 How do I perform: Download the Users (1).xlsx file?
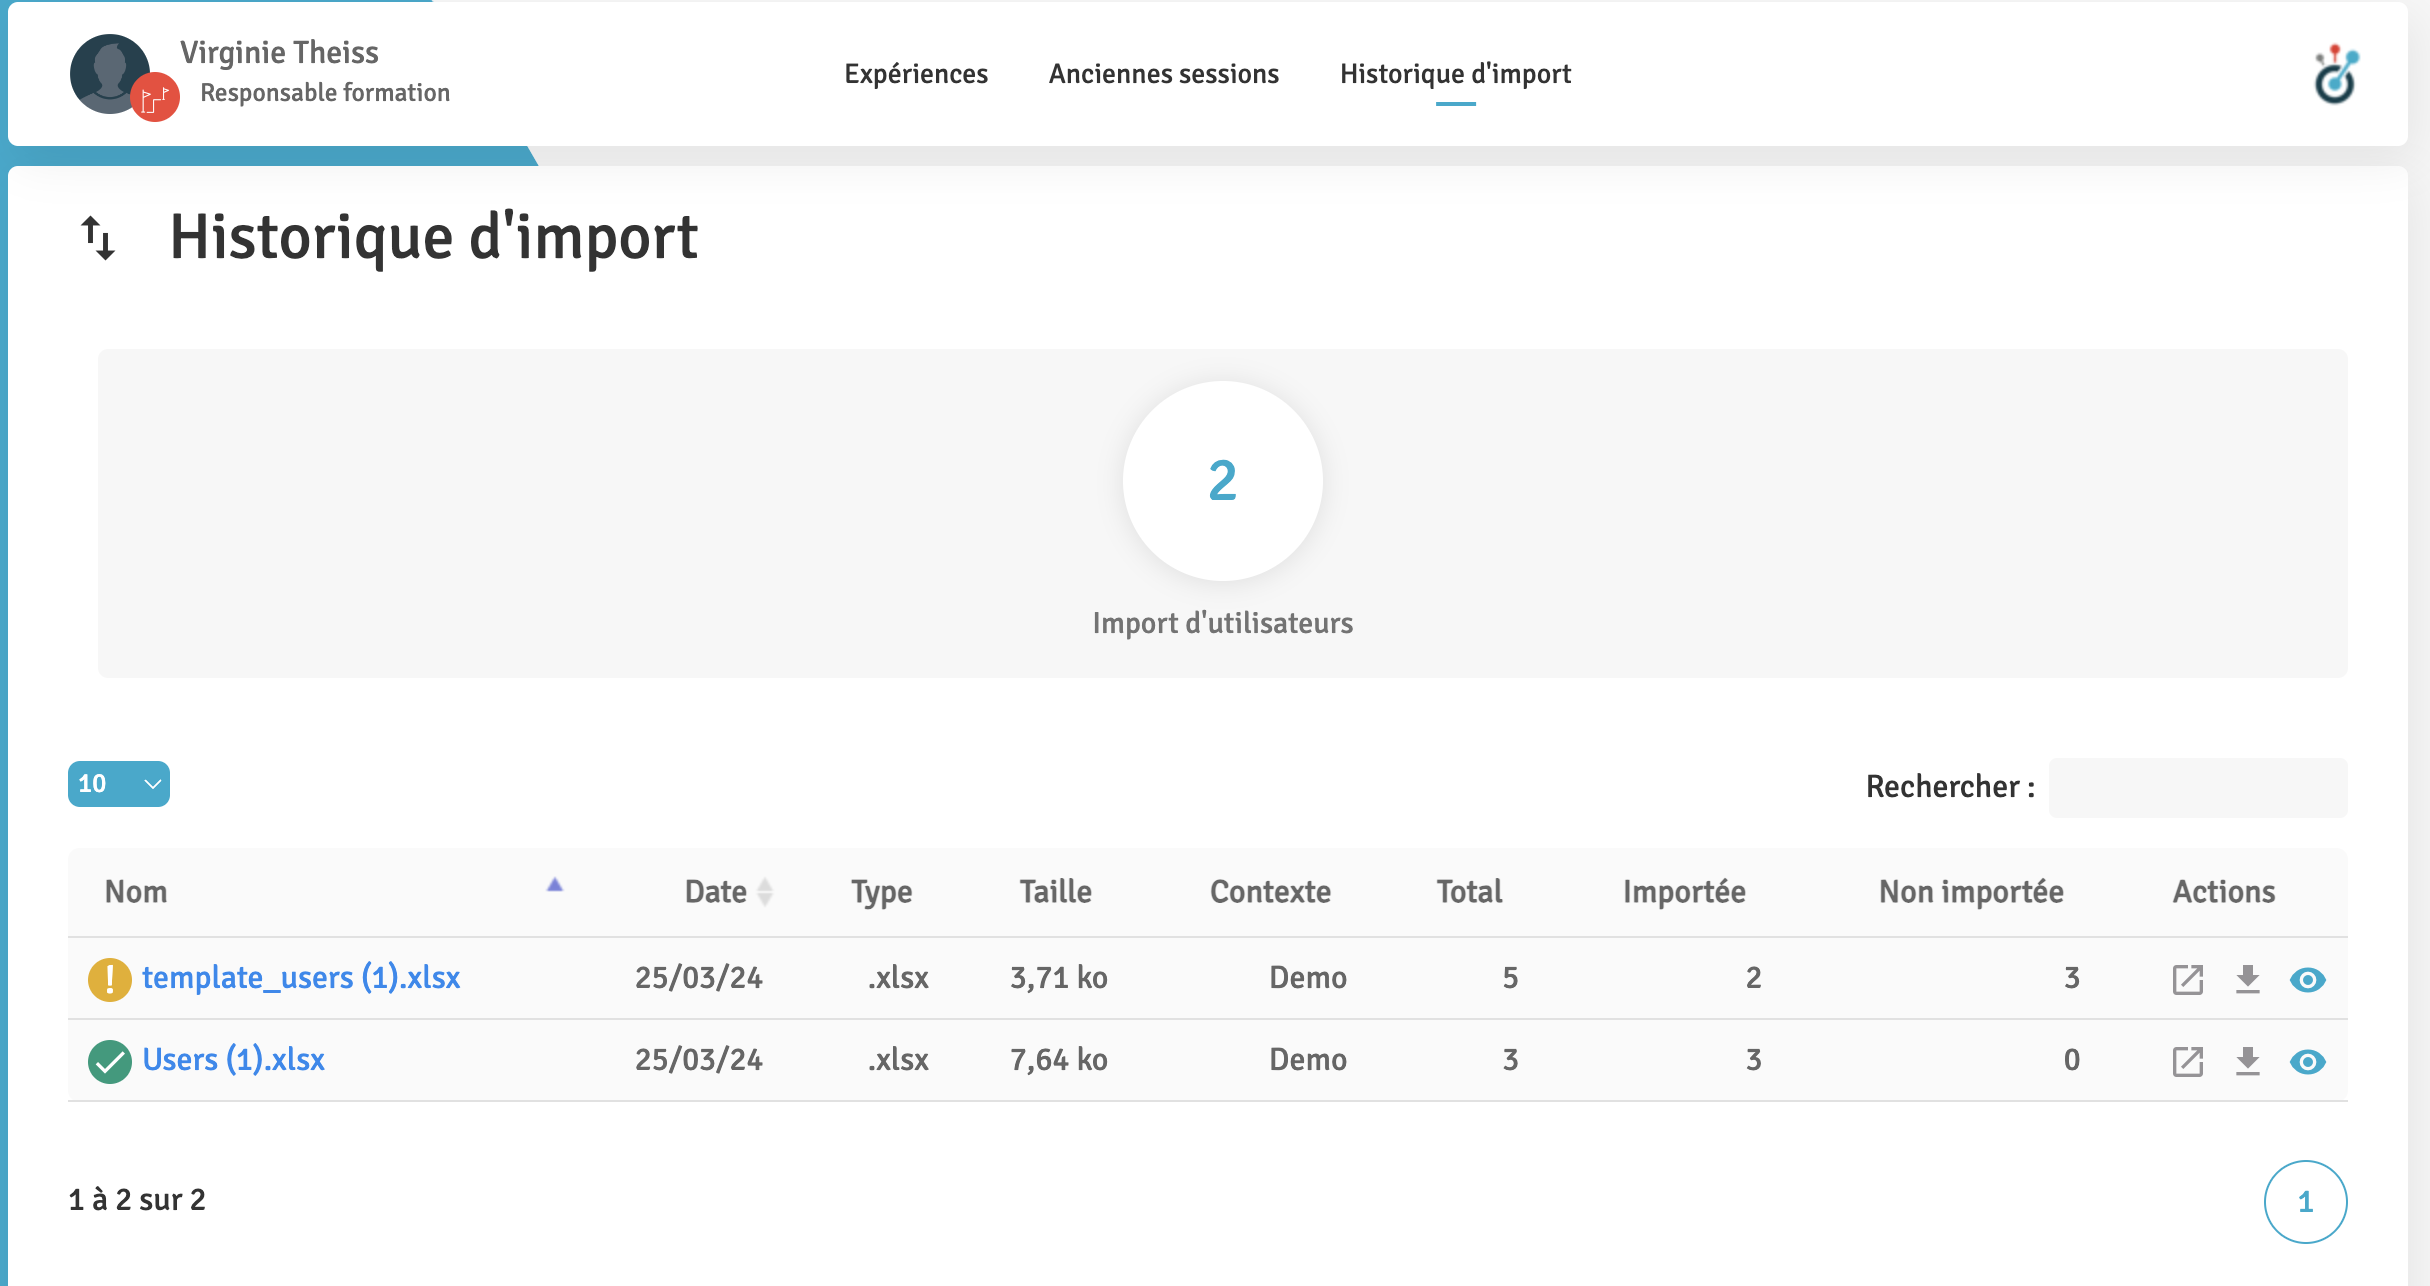tap(2247, 1060)
